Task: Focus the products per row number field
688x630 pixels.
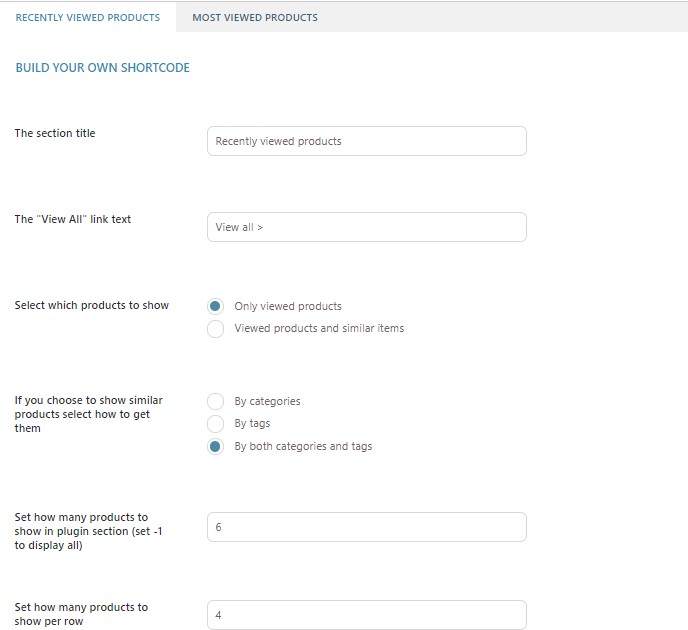Action: point(366,614)
